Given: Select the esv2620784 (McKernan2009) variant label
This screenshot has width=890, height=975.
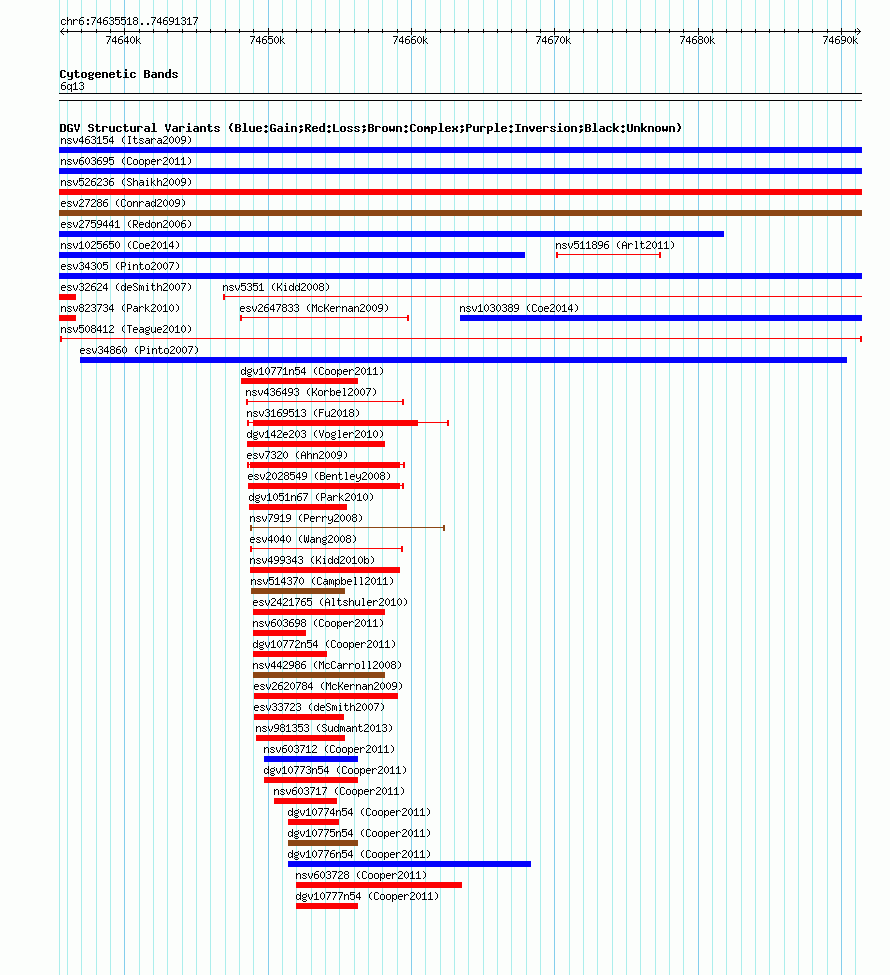Looking at the screenshot, I should [x=328, y=686].
